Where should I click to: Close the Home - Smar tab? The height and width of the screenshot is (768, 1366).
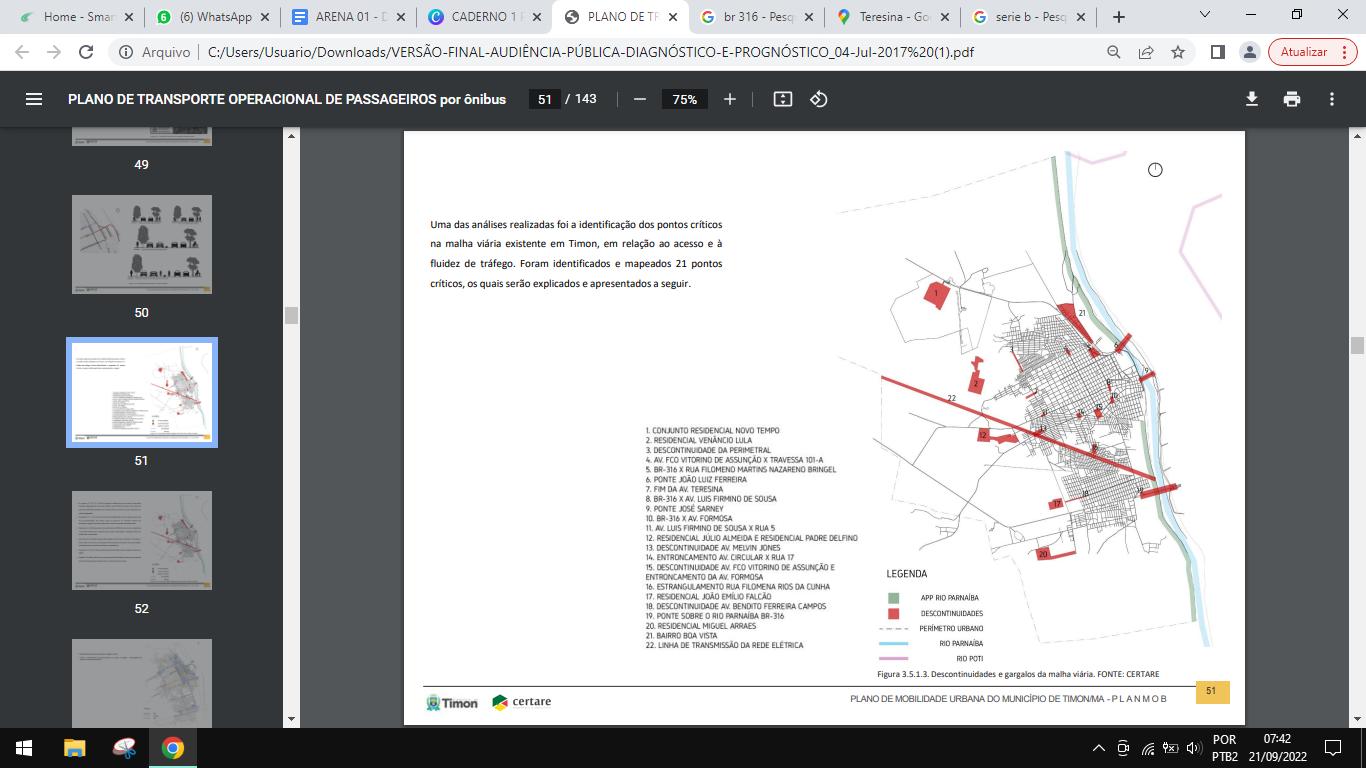point(128,17)
